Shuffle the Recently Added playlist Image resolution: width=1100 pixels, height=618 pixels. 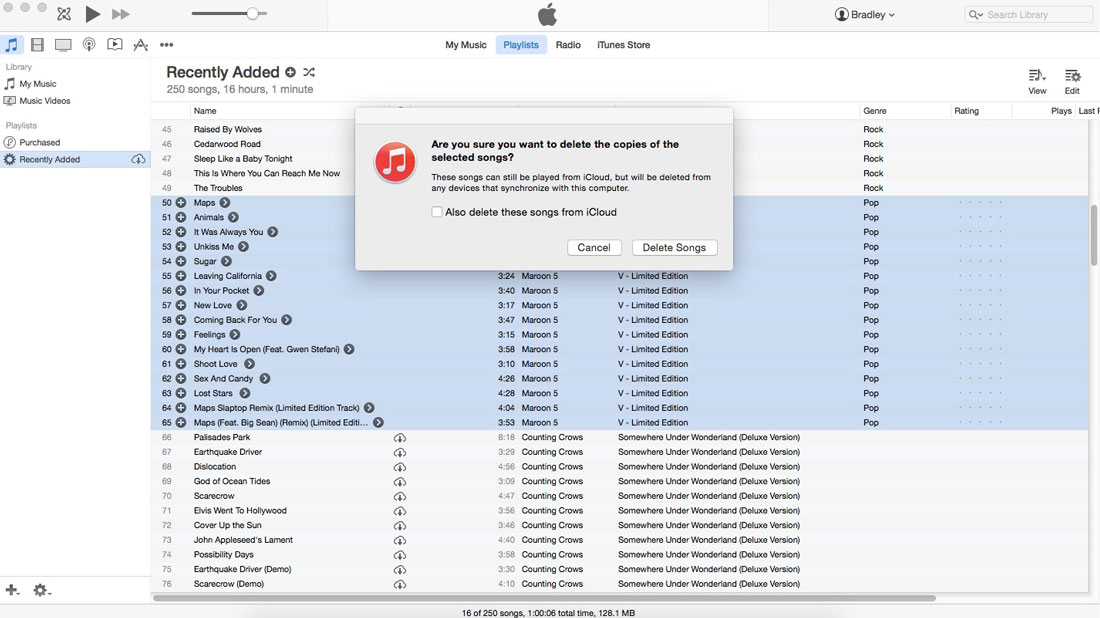click(309, 72)
